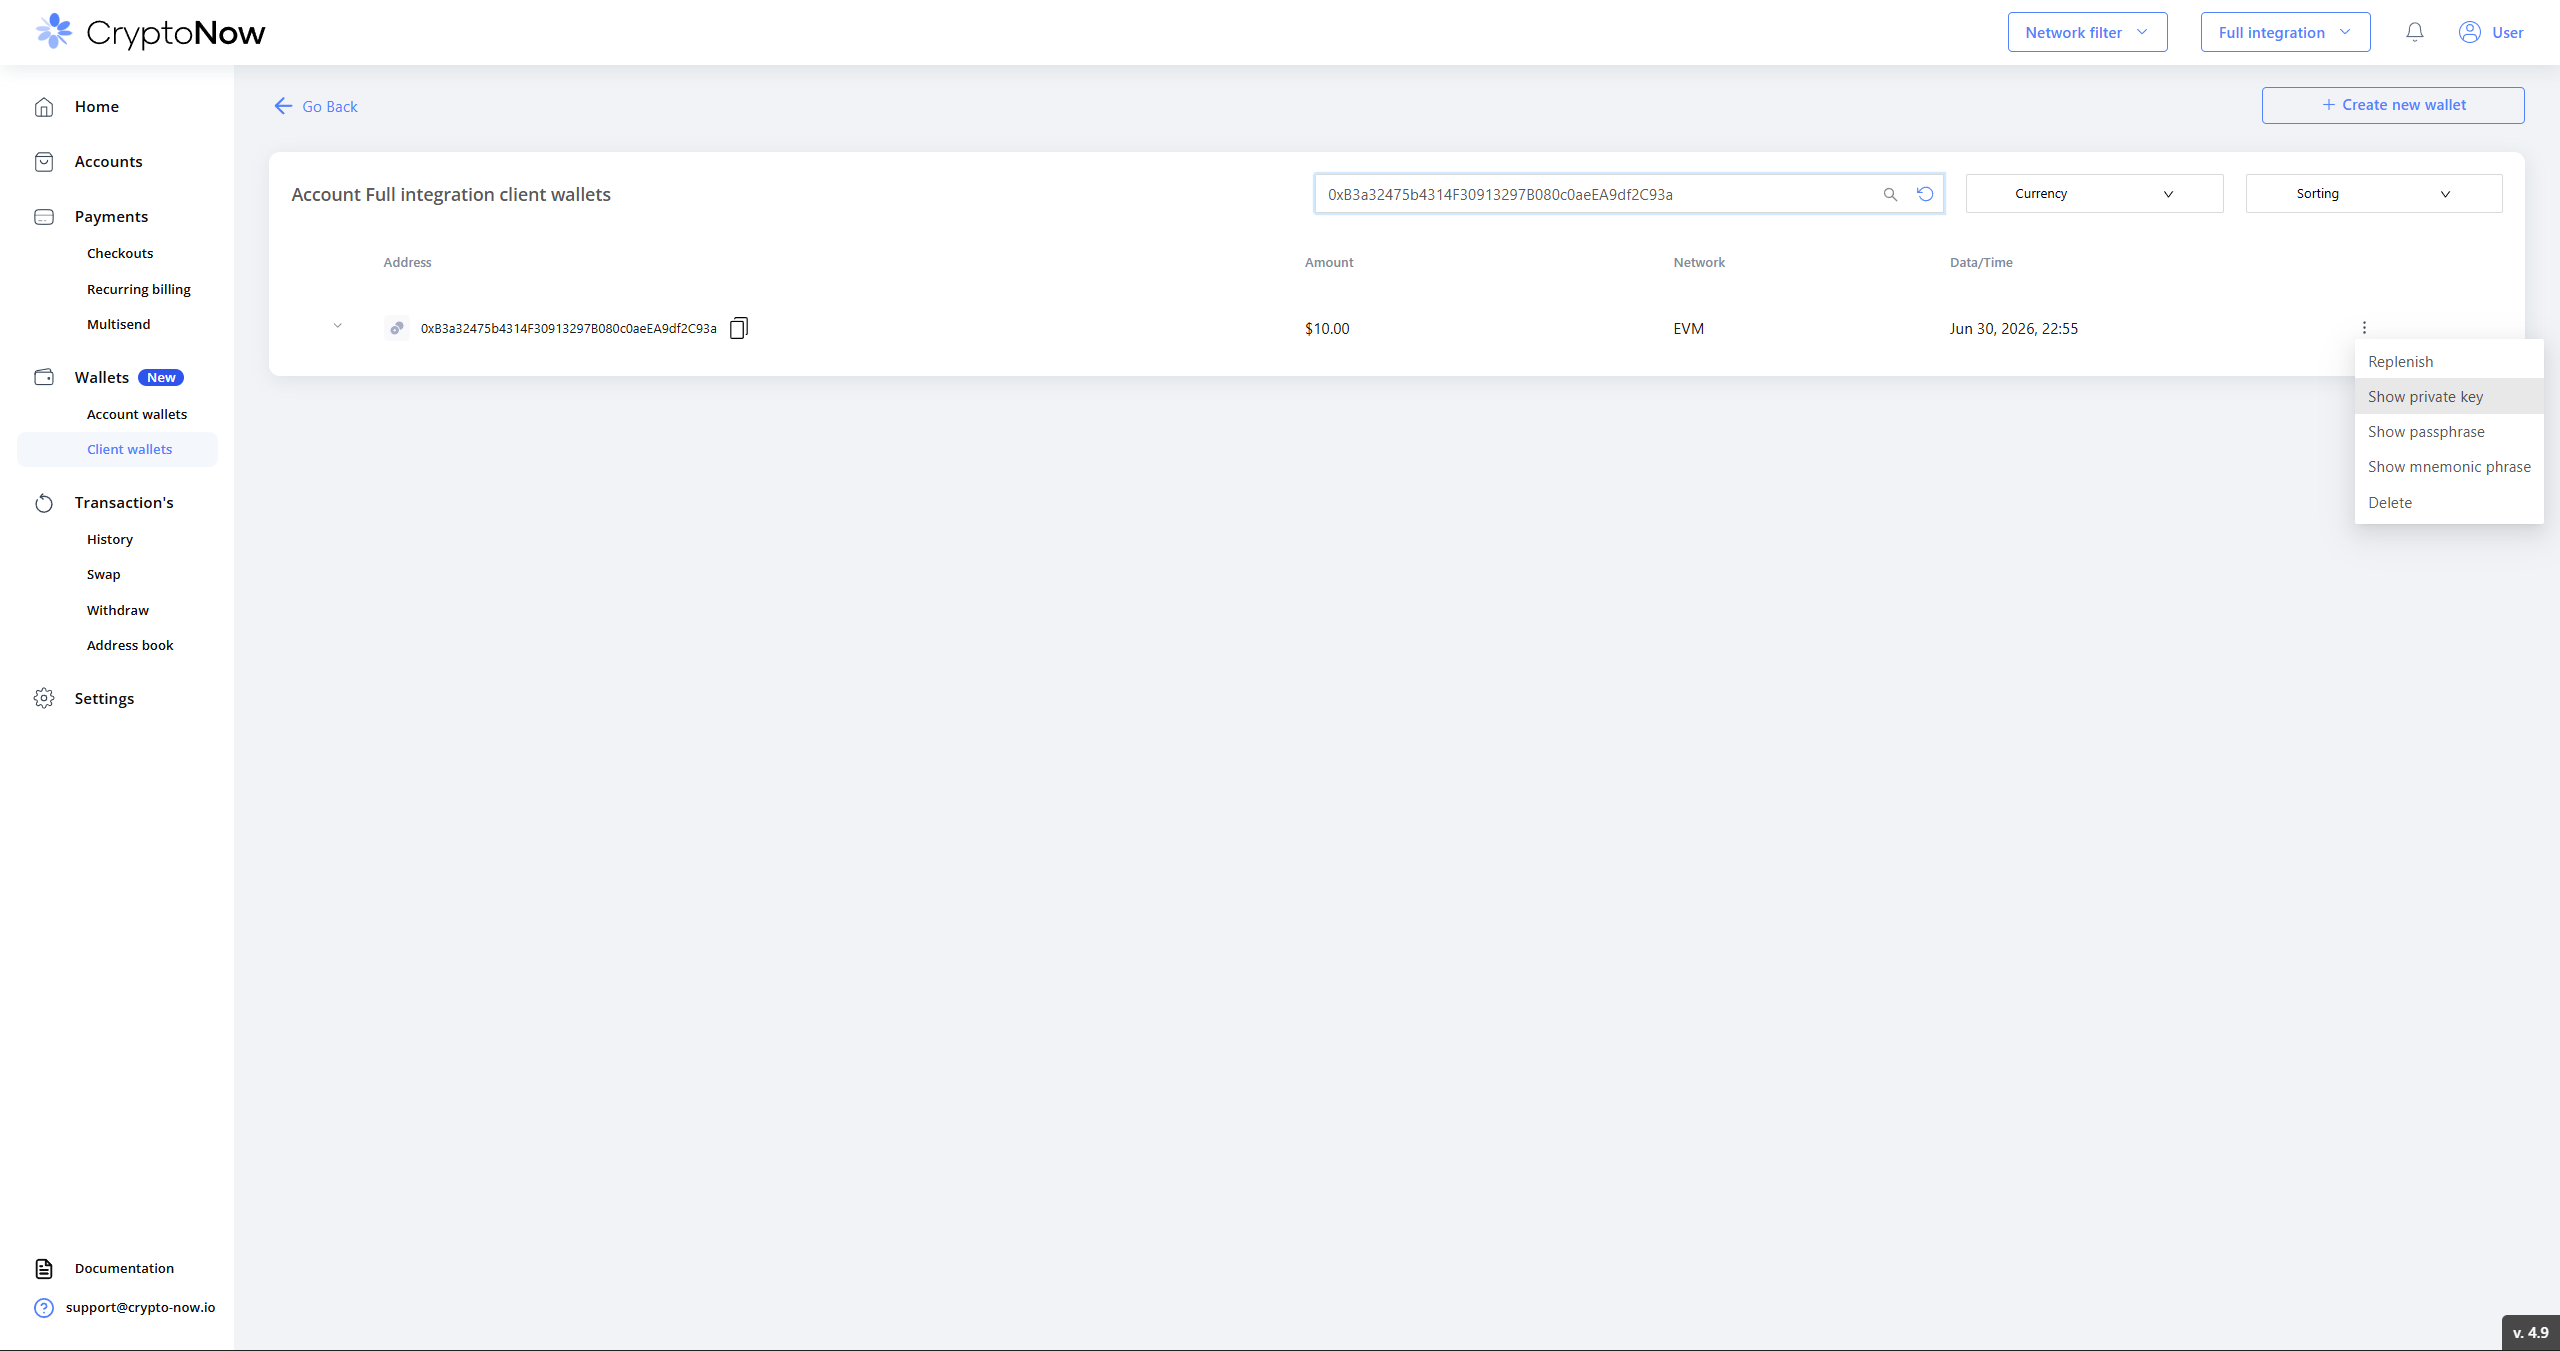Copy the wallet address
The height and width of the screenshot is (1351, 2560).
tap(739, 328)
